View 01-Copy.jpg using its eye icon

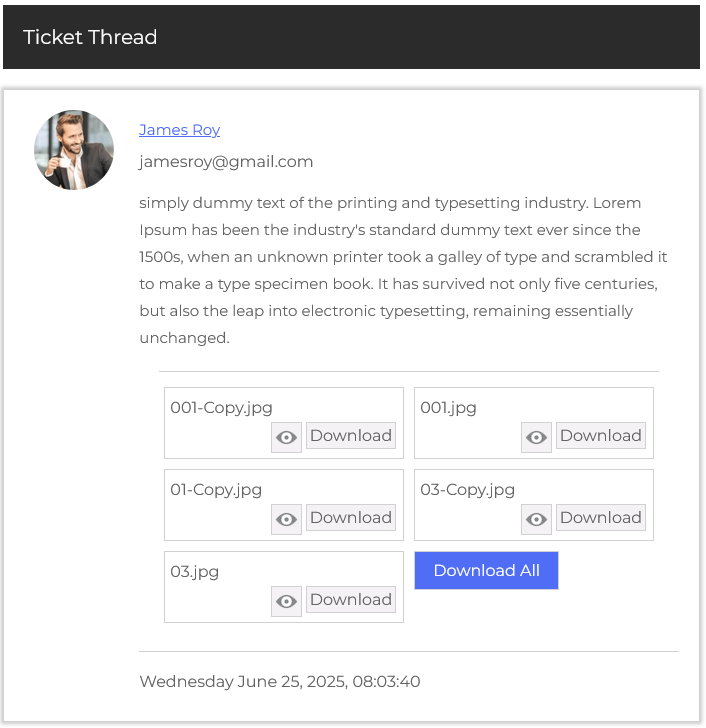[287, 519]
